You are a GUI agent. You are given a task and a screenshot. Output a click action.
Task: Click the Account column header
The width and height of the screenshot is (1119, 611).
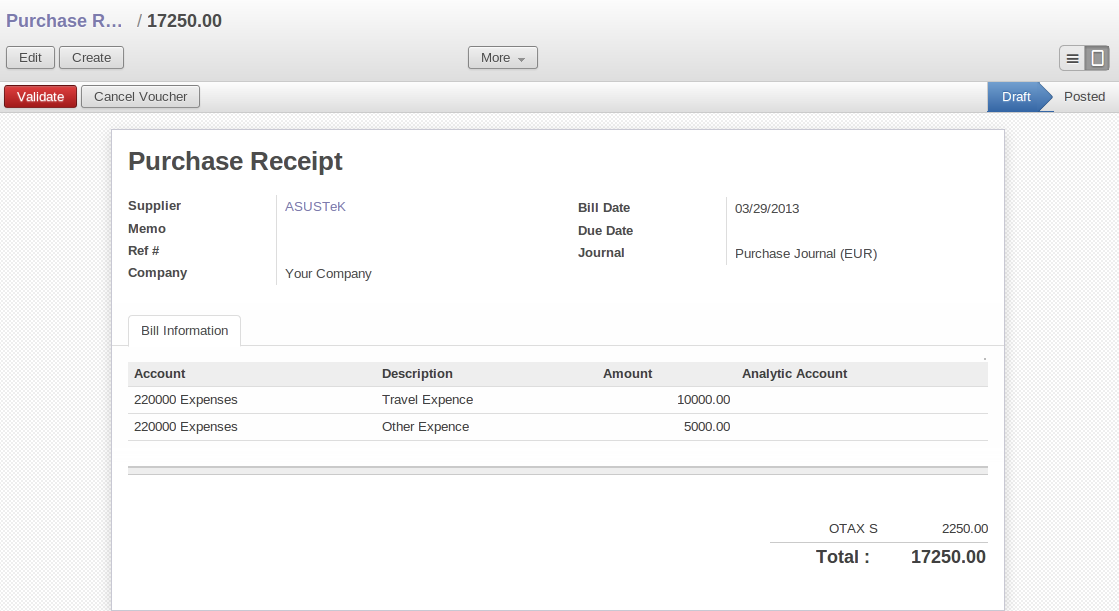(160, 374)
